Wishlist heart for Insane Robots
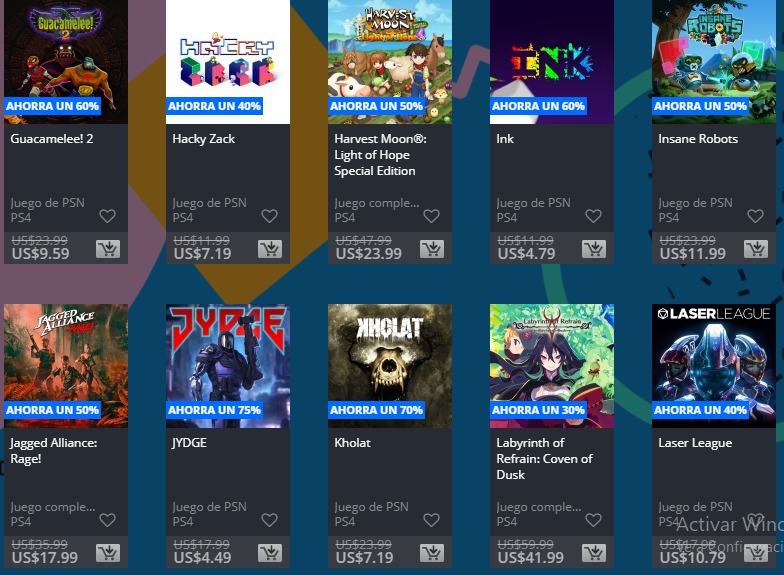Screen dimensions: 784x575 click(x=756, y=216)
